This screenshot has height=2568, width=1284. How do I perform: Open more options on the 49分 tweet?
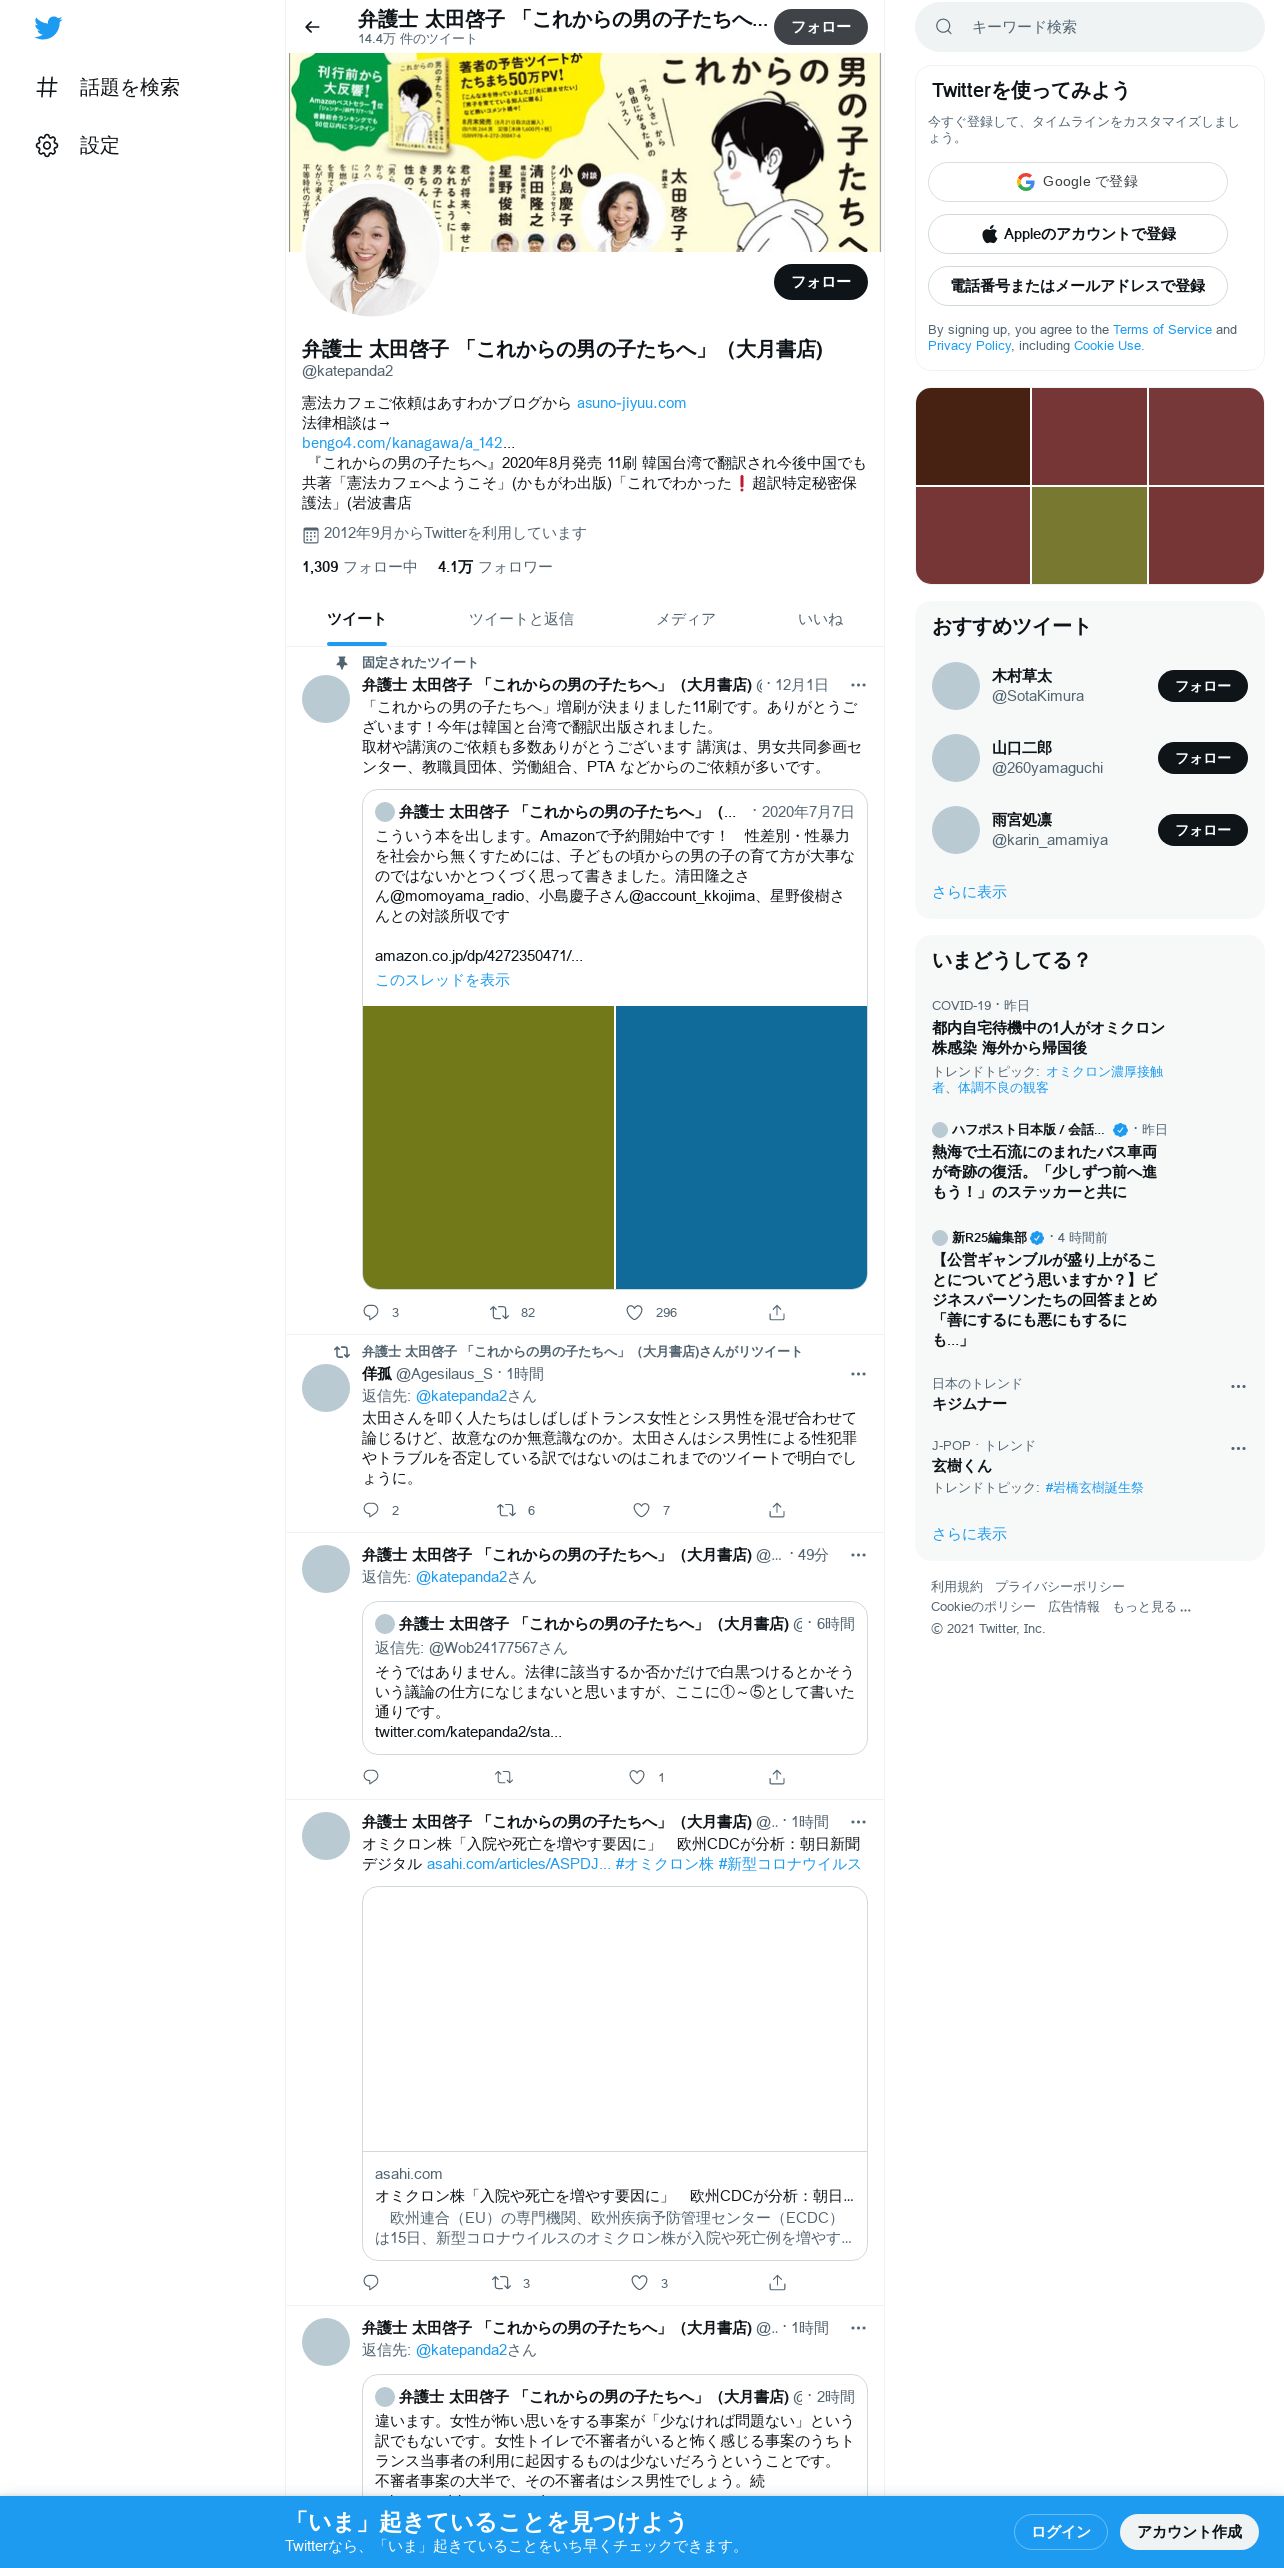point(858,1555)
